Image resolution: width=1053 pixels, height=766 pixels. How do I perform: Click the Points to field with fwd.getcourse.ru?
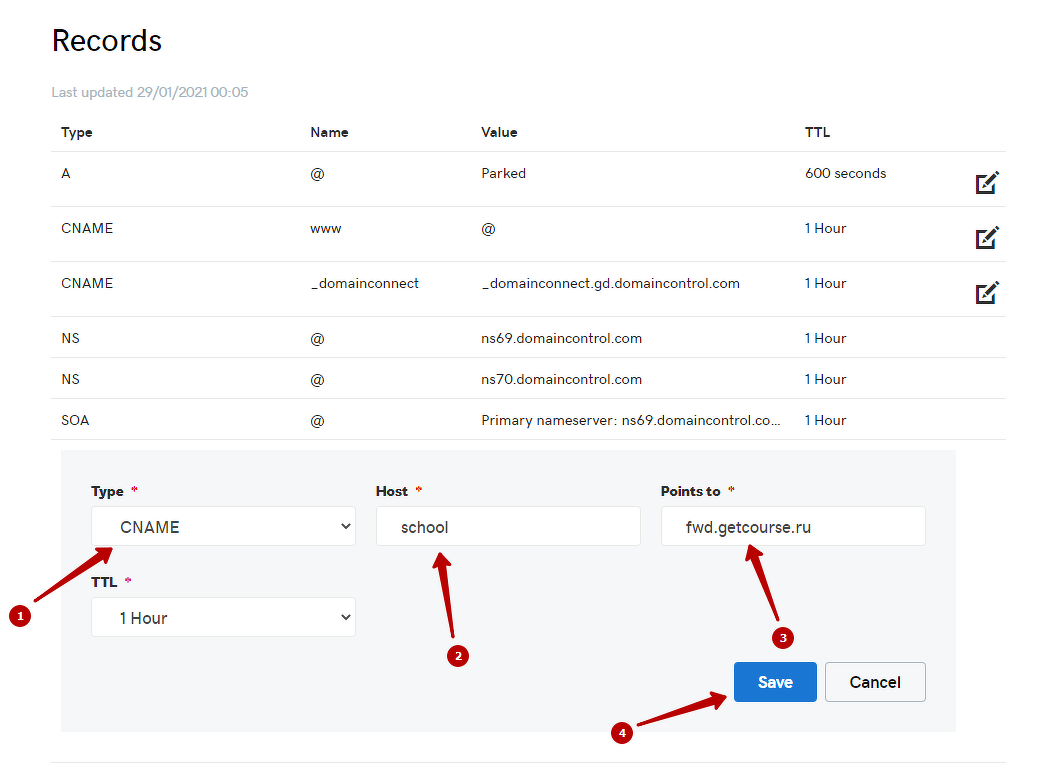[792, 527]
